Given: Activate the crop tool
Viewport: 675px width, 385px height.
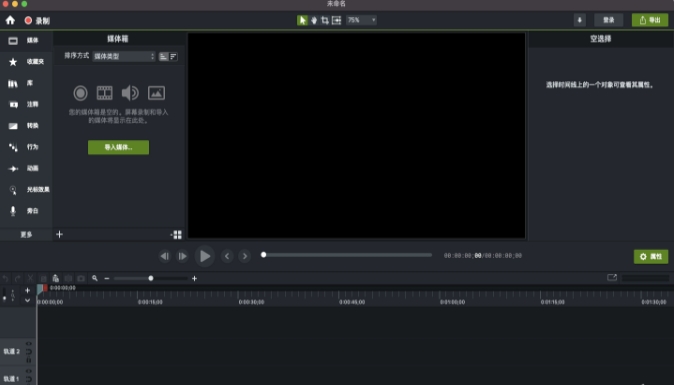Looking at the screenshot, I should [x=325, y=20].
